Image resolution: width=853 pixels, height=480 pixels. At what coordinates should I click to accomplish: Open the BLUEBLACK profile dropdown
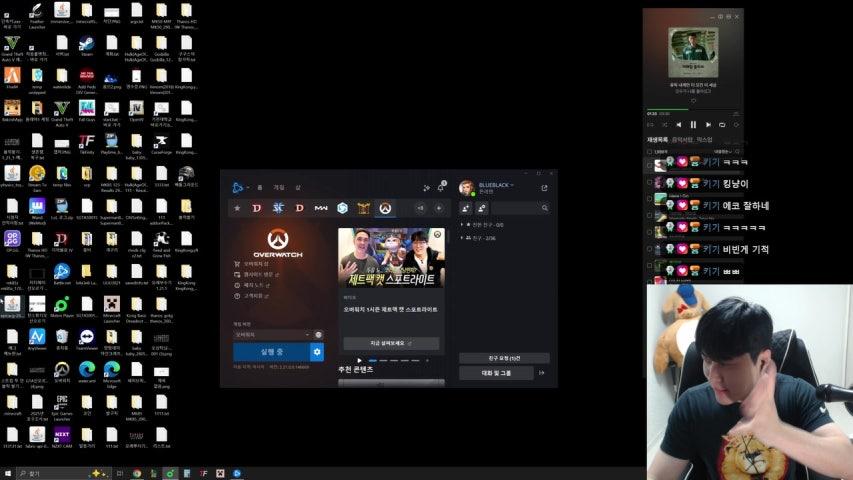496,186
